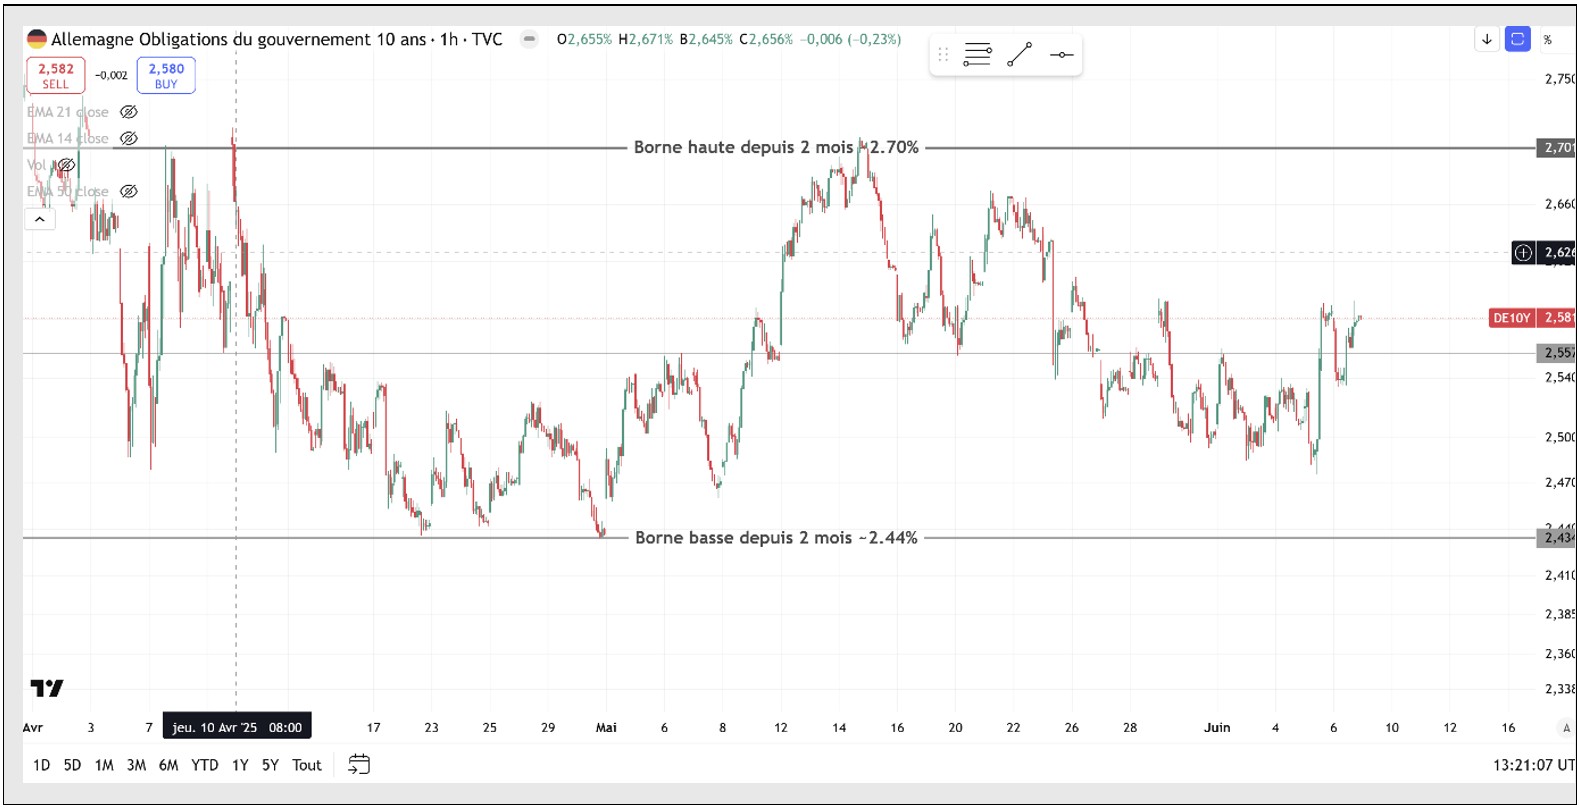1579x809 pixels.
Task: Open the go-to-date calendar icon
Action: point(358,765)
